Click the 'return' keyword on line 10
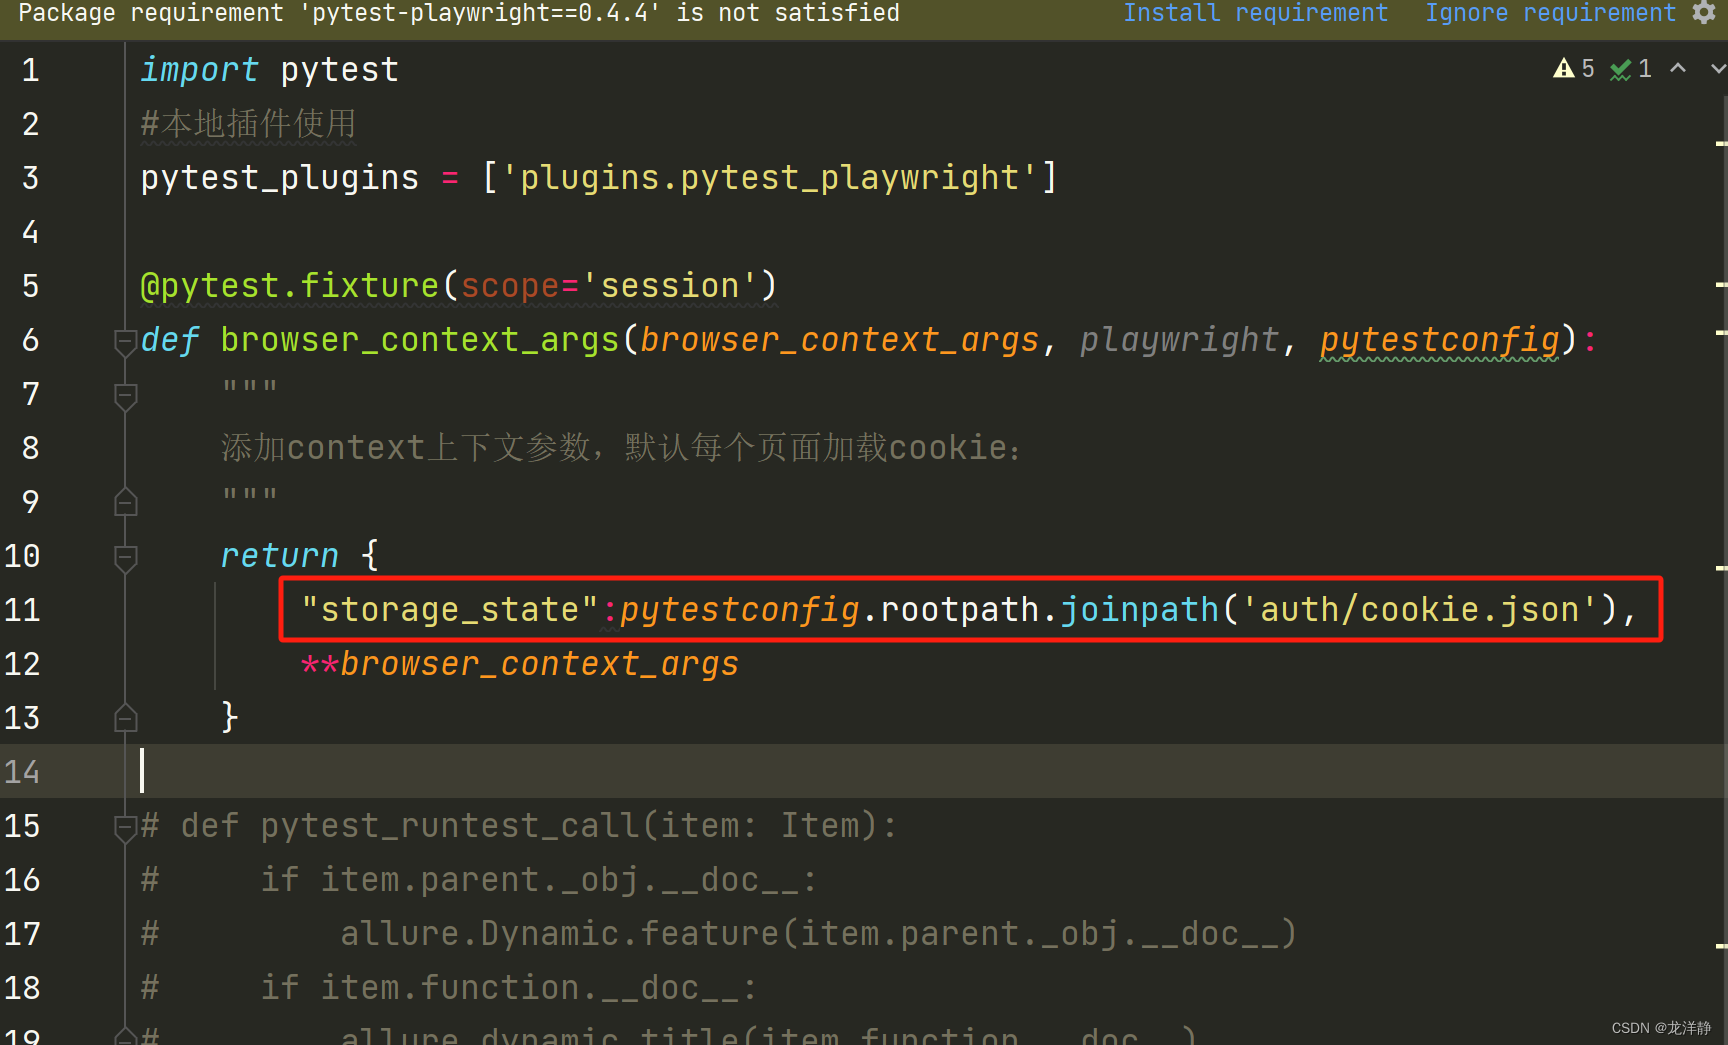 click(x=279, y=556)
